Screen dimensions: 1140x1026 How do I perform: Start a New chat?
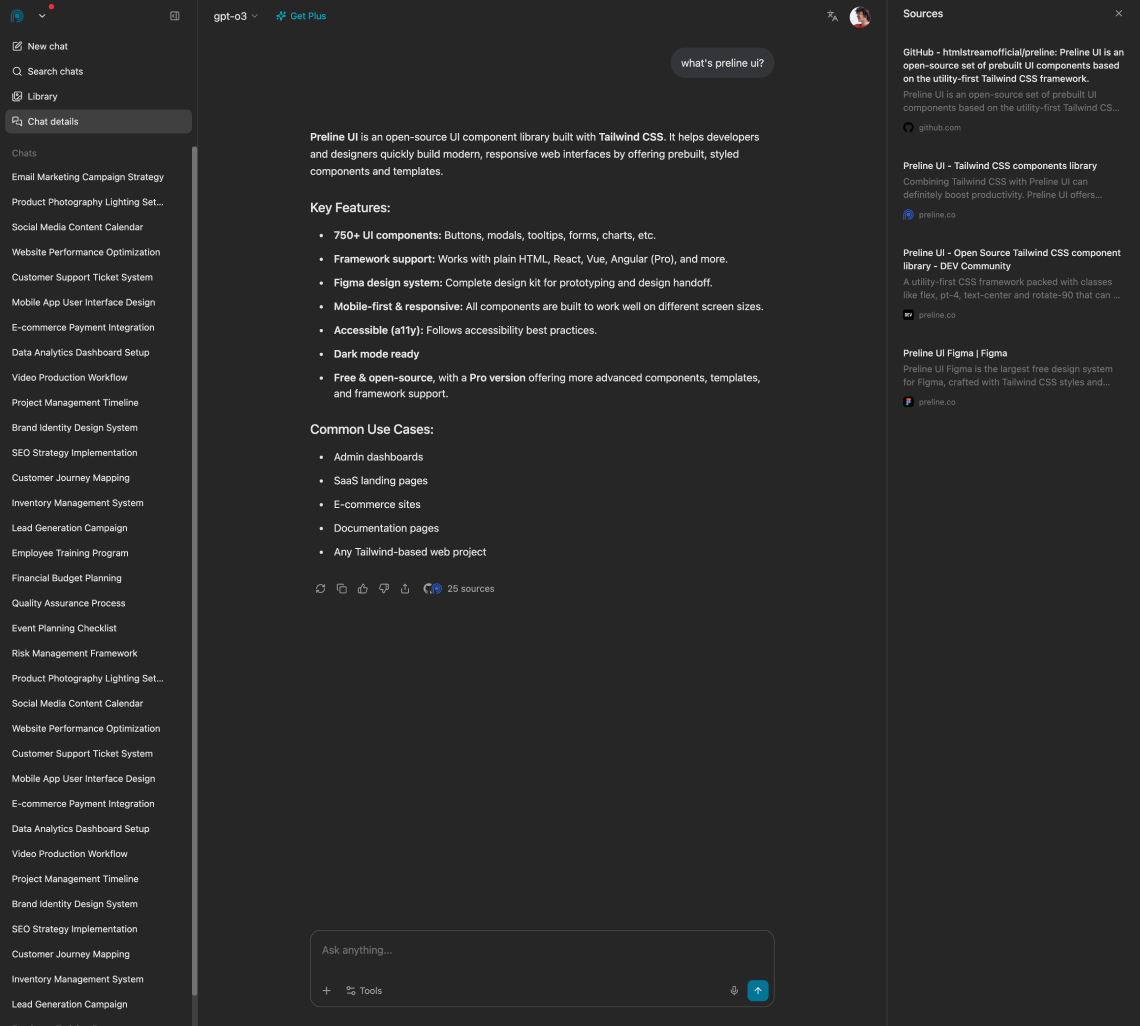click(x=98, y=46)
